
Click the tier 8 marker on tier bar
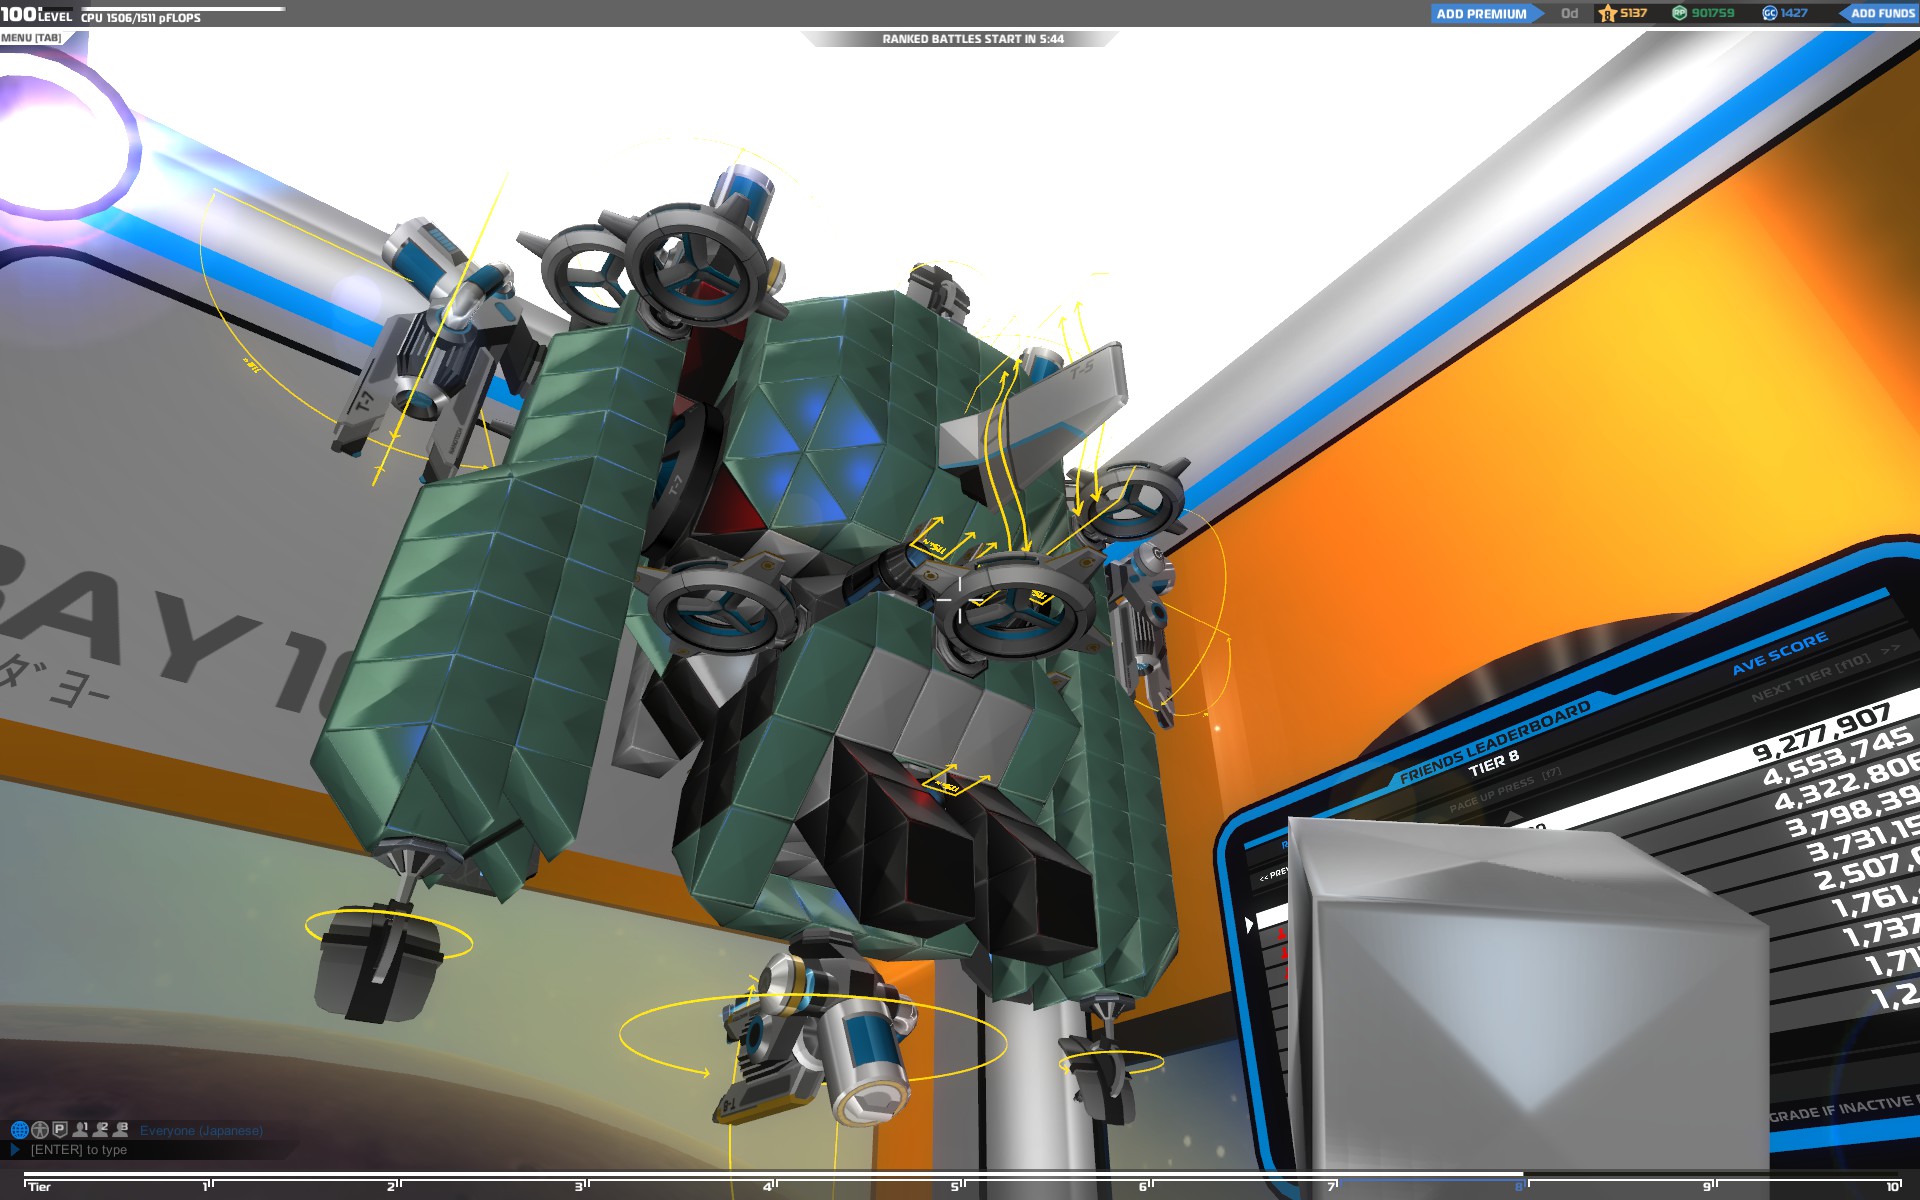(x=1520, y=1186)
